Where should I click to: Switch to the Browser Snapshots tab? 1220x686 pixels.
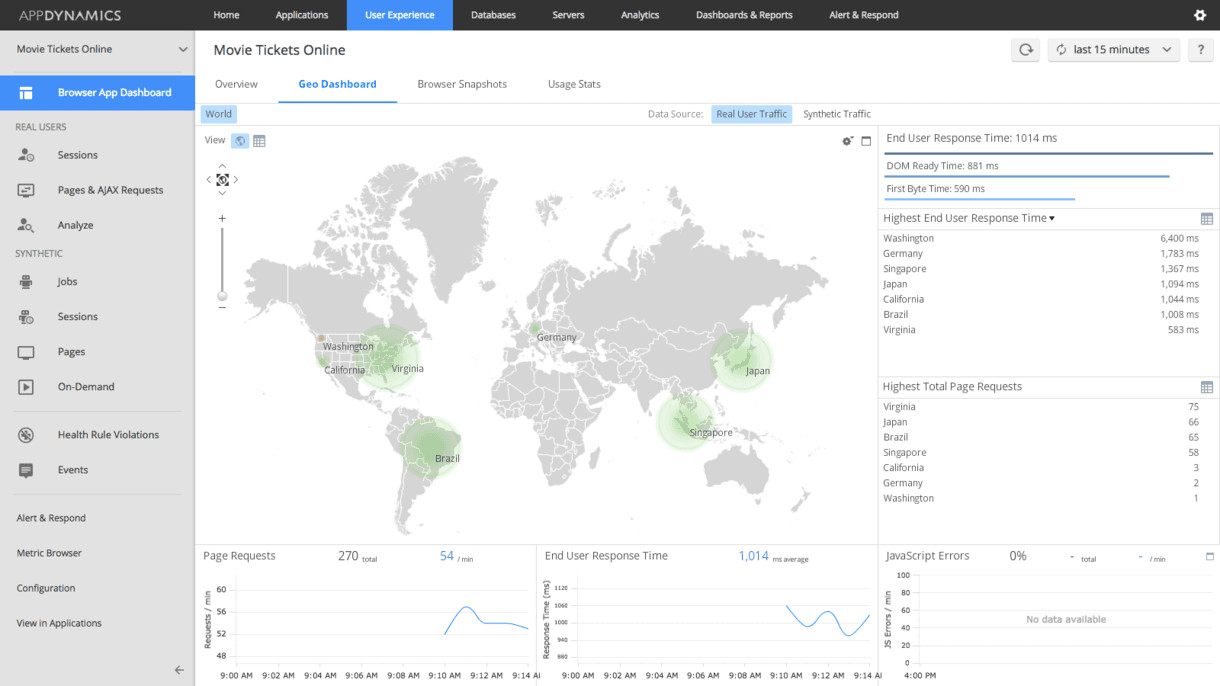click(462, 84)
